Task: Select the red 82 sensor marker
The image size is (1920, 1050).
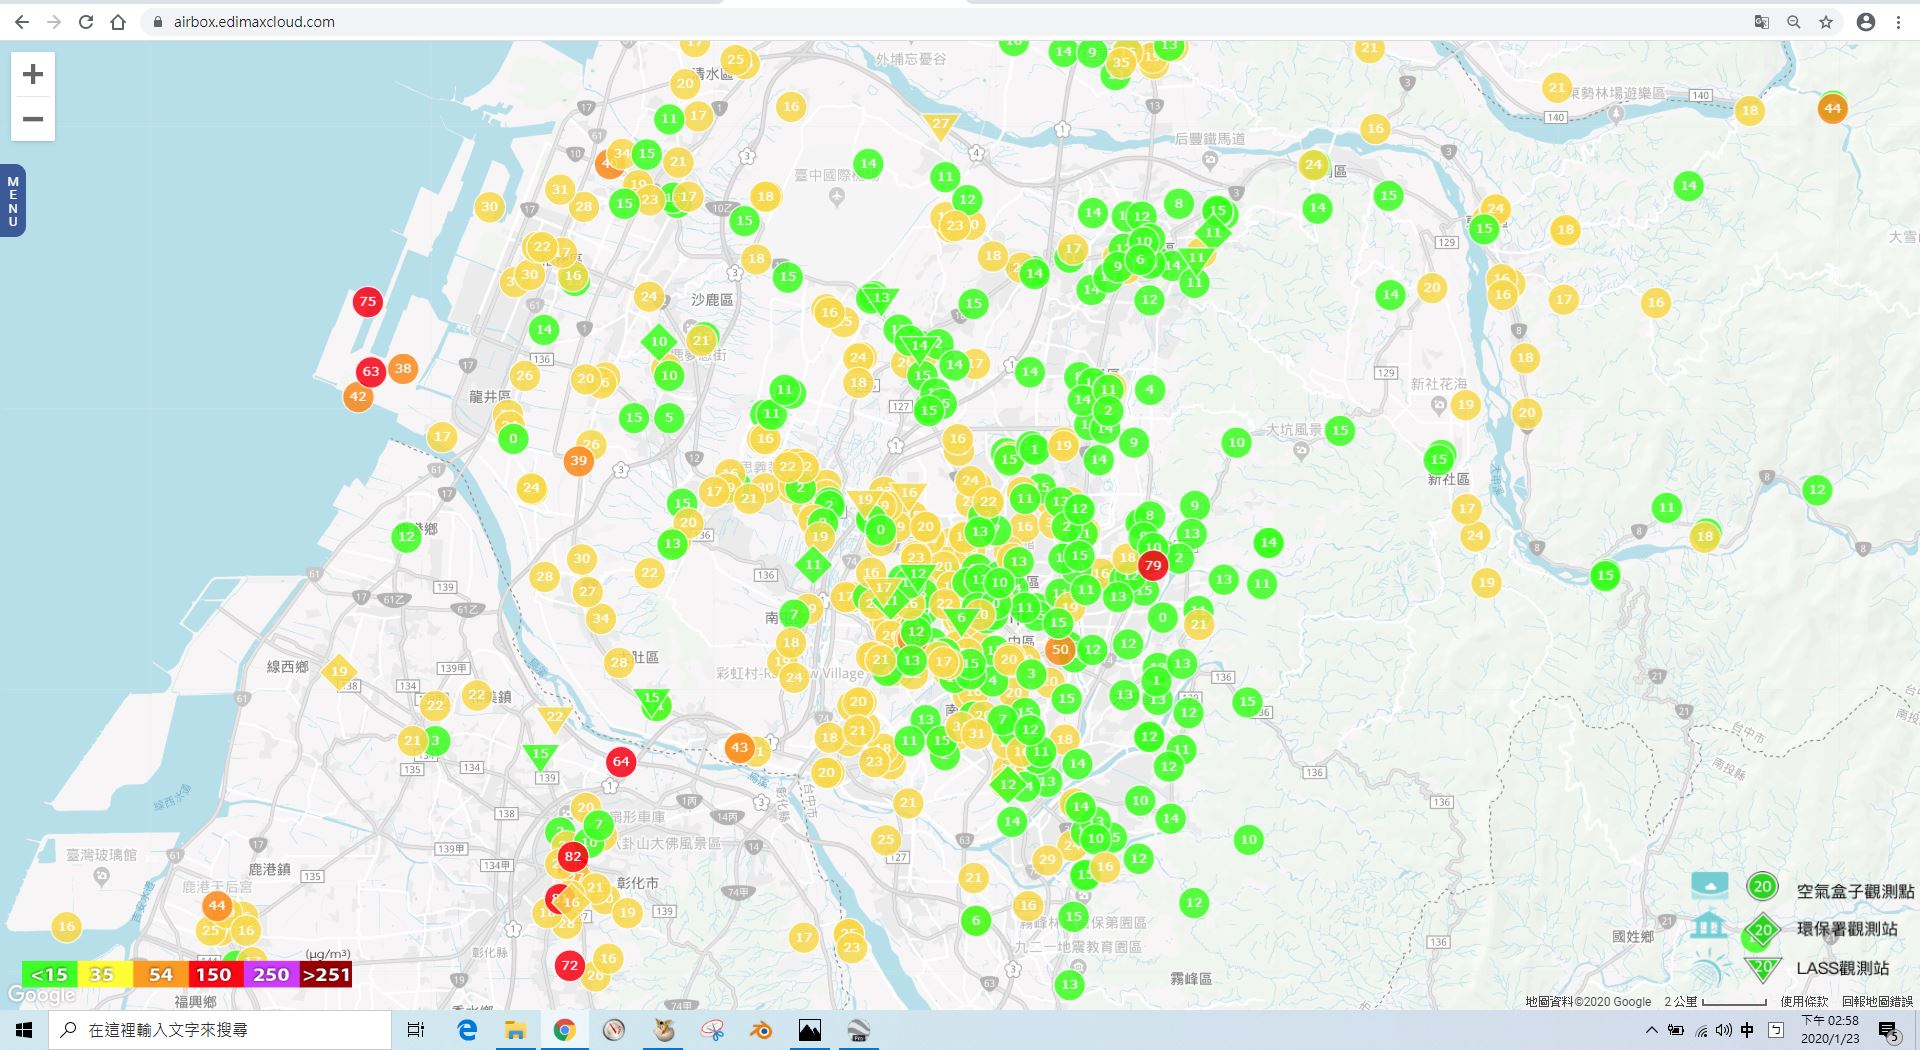Action: [573, 856]
